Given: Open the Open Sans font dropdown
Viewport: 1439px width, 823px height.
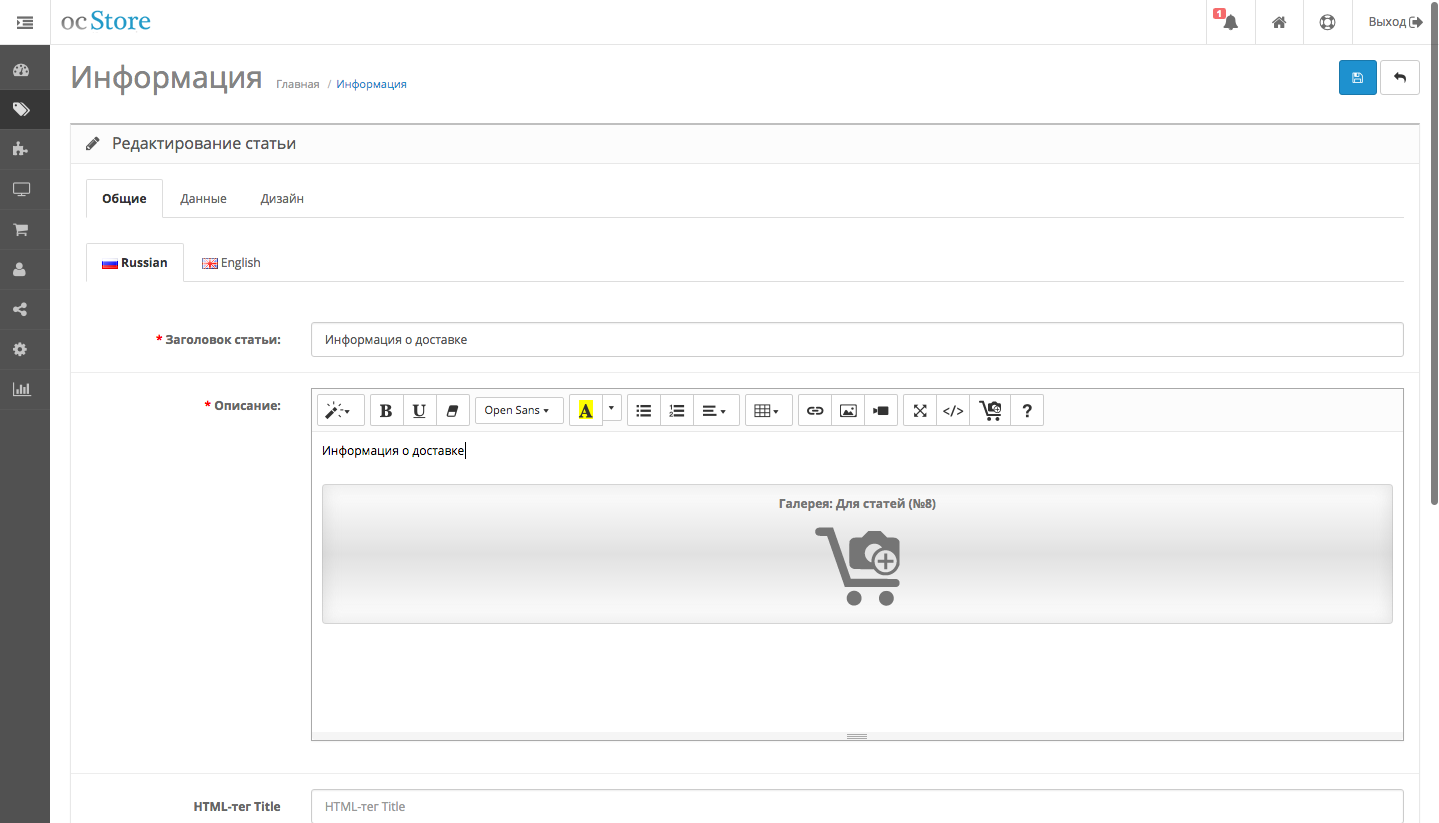Looking at the screenshot, I should coord(517,410).
